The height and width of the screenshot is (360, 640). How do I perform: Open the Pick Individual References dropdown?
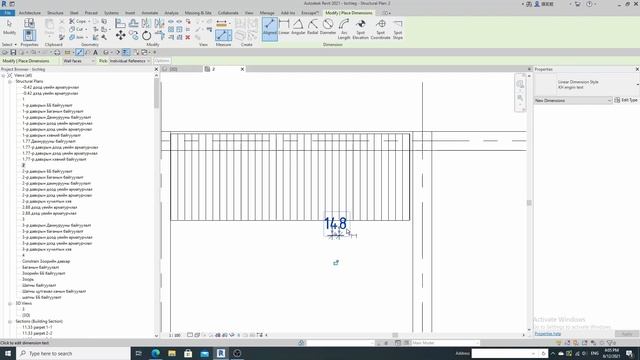[x=129, y=61]
